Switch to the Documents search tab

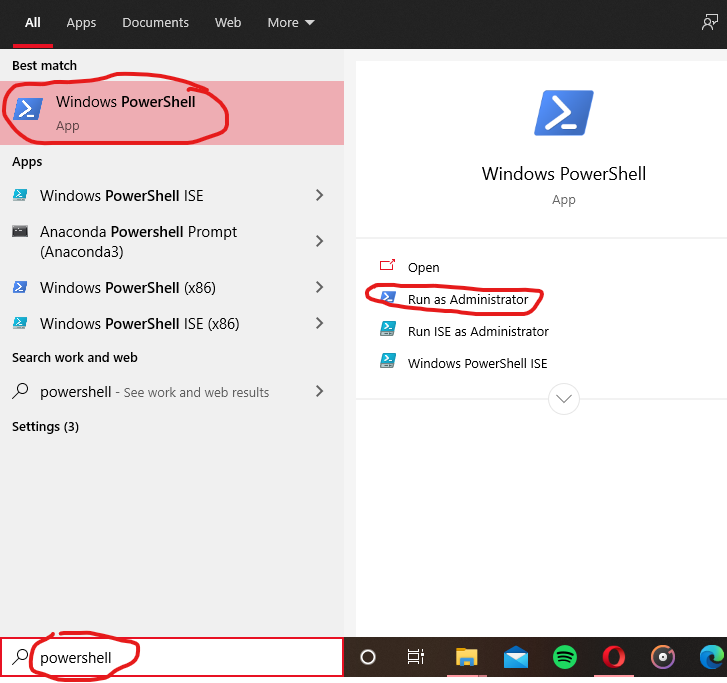155,22
